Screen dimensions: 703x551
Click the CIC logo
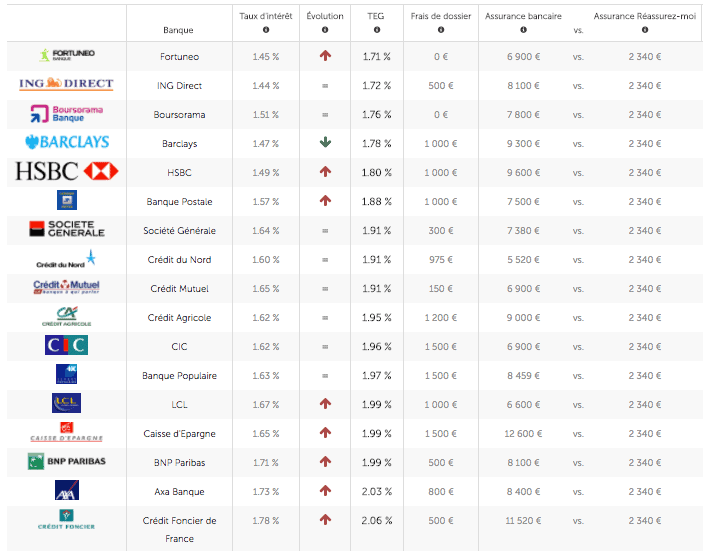coord(66,345)
